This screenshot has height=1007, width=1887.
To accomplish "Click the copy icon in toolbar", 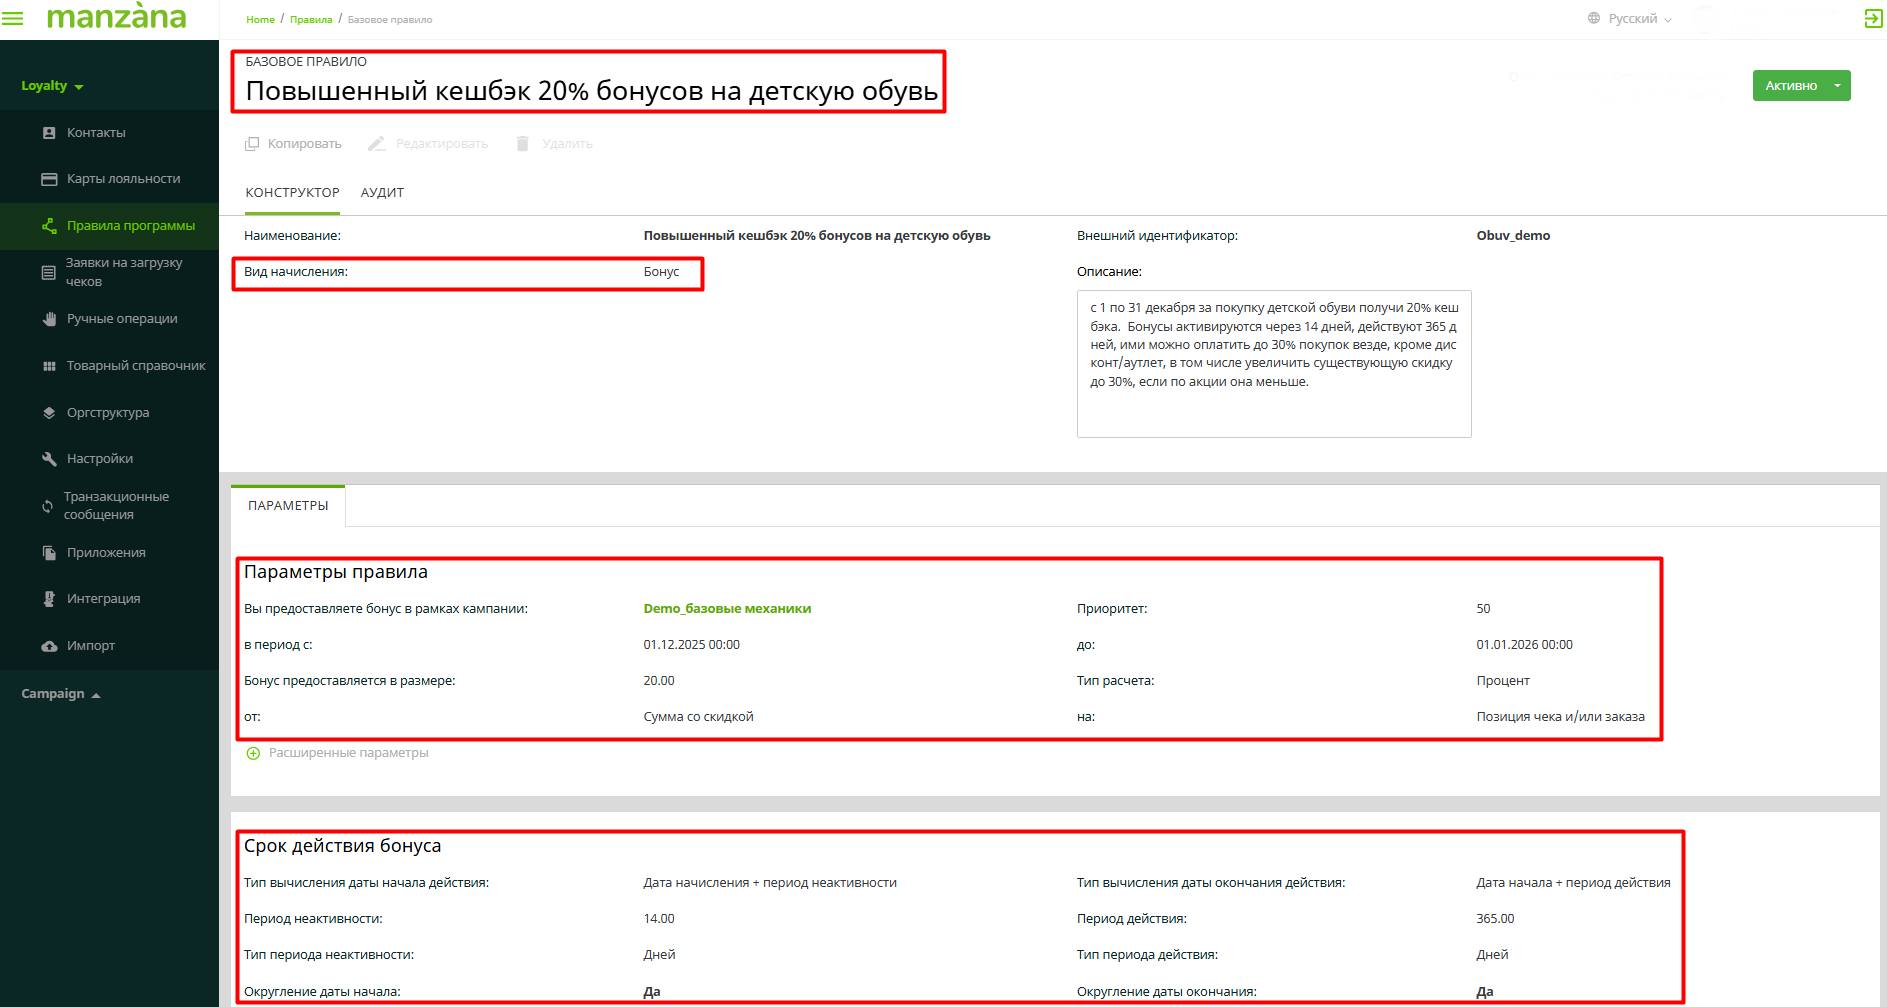I will coord(252,144).
